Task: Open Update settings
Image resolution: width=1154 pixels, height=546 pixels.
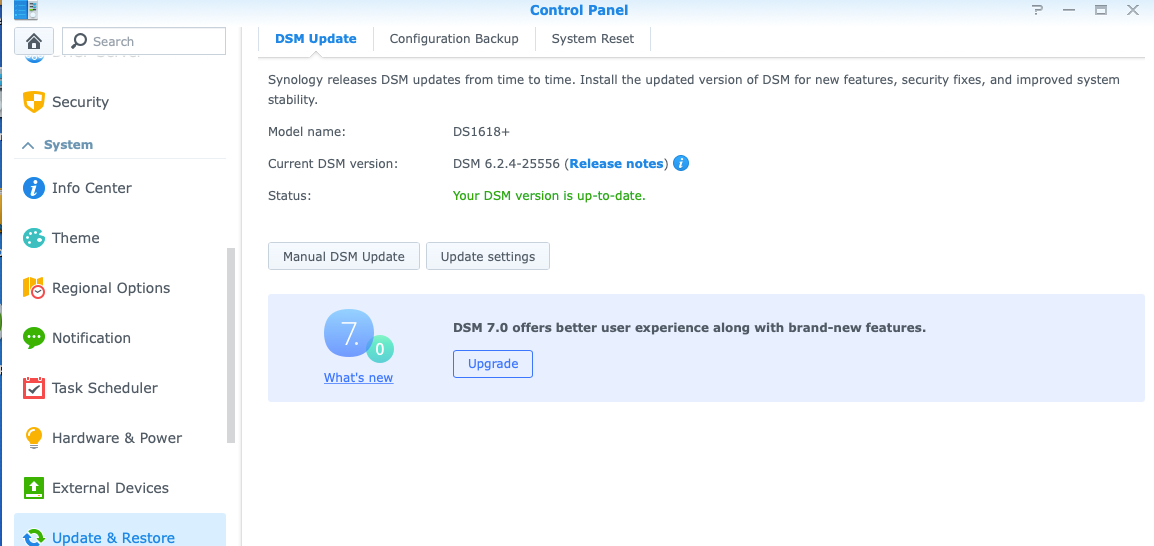Action: pyautogui.click(x=487, y=256)
